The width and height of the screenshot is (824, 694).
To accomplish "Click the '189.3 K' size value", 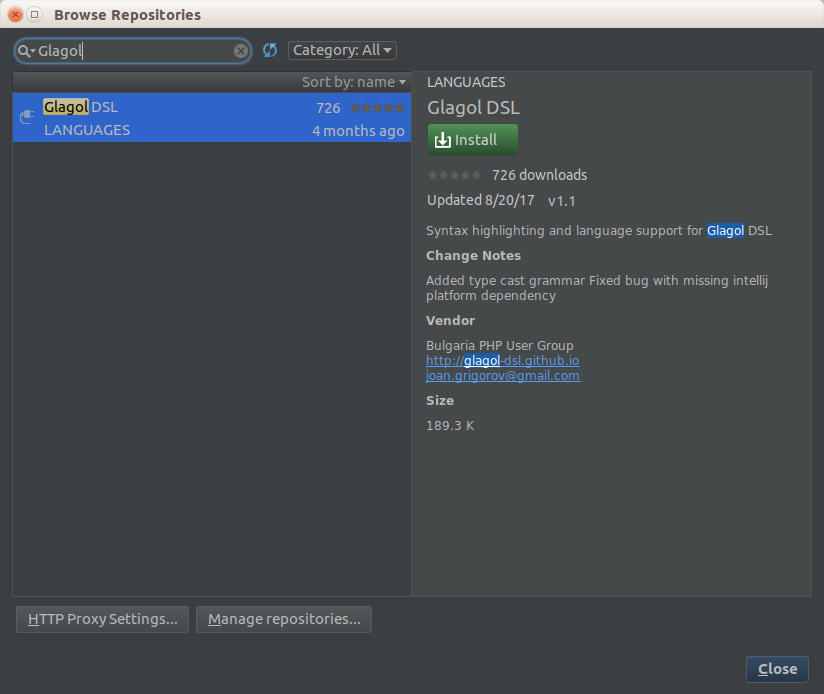I will pos(450,426).
